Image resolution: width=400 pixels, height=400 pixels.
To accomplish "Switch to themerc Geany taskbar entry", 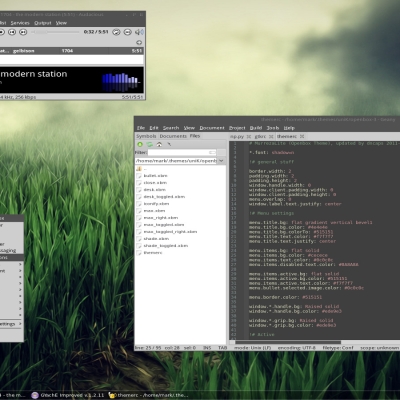I will coord(148,395).
